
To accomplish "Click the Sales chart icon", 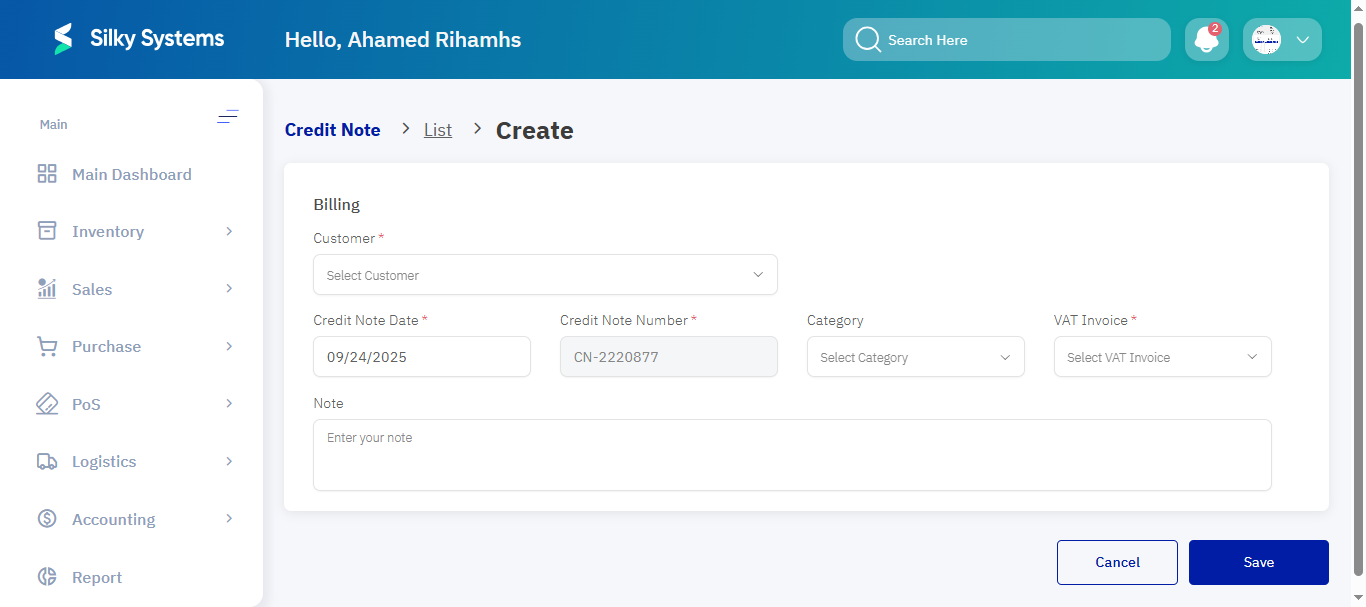I will (x=46, y=288).
